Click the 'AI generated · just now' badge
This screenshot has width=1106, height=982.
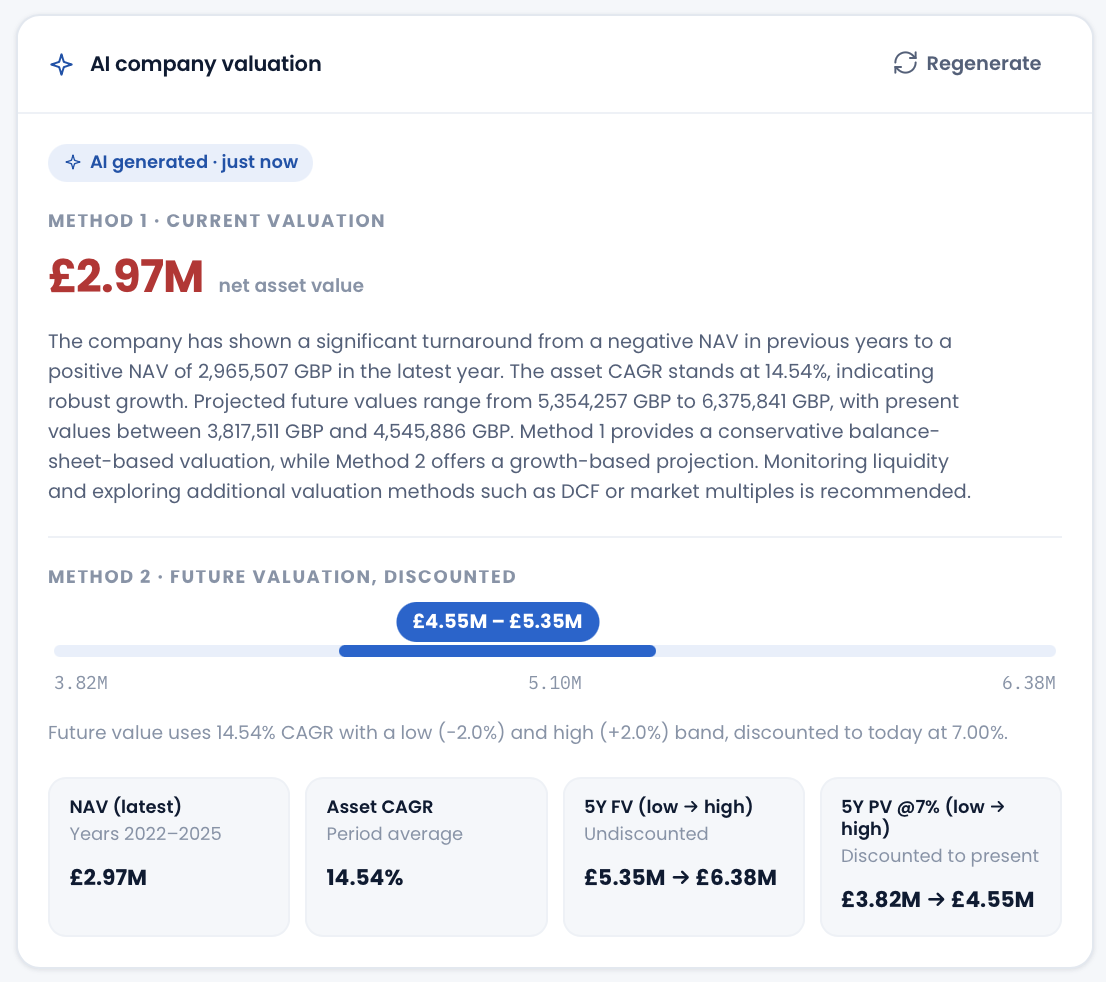click(181, 162)
